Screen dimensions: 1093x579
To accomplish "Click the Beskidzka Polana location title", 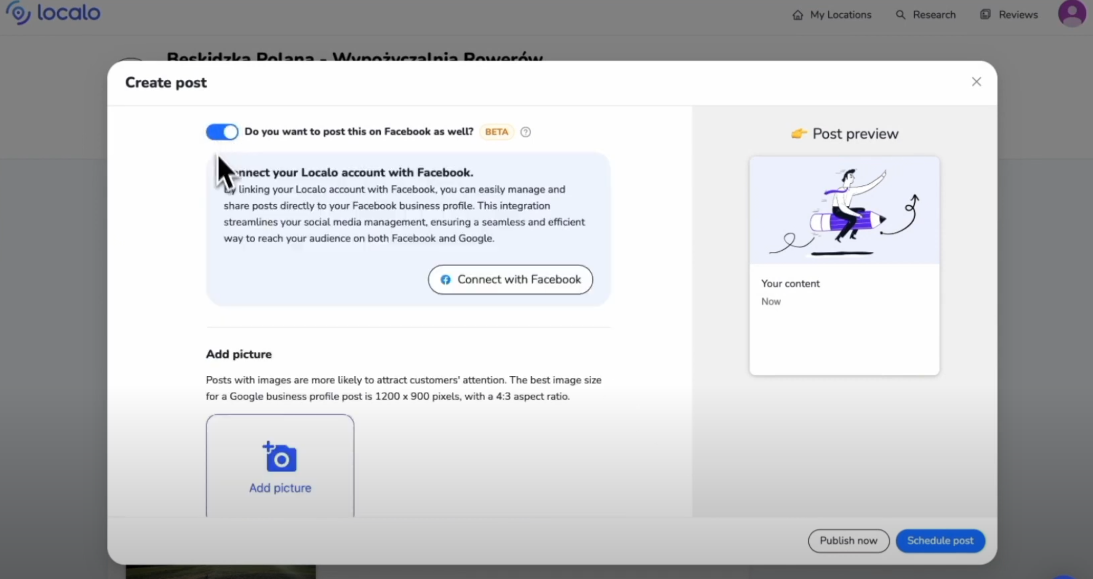I will (x=354, y=58).
